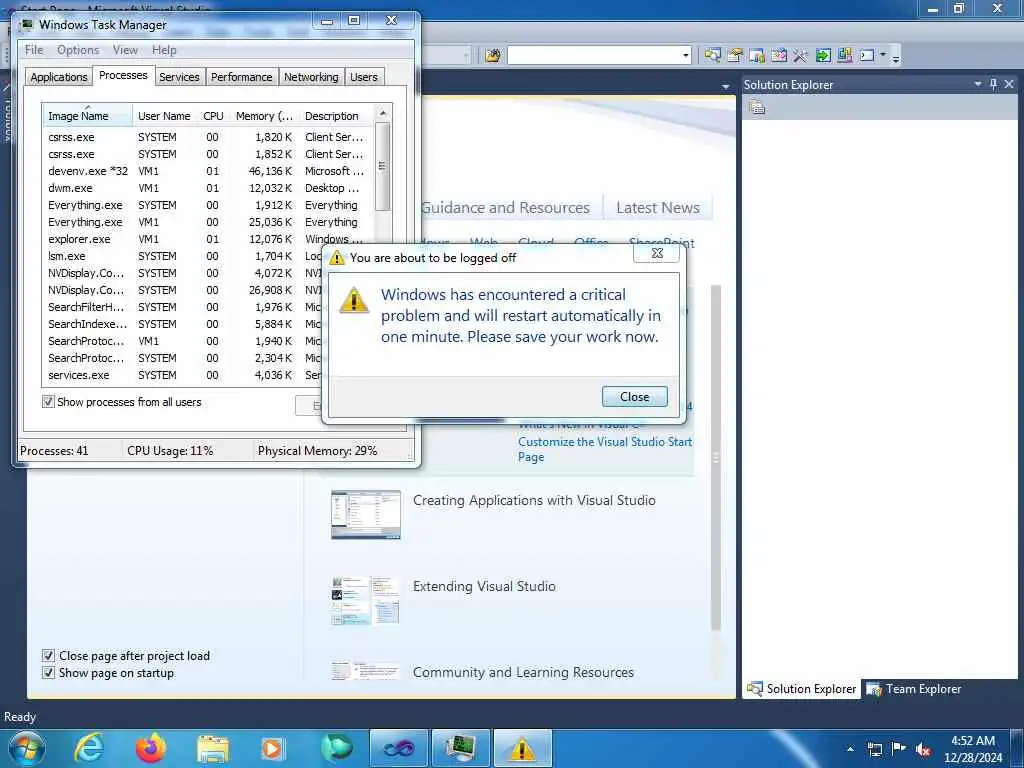Select the explorer.exe process row
Image resolution: width=1024 pixels, height=768 pixels.
208,239
